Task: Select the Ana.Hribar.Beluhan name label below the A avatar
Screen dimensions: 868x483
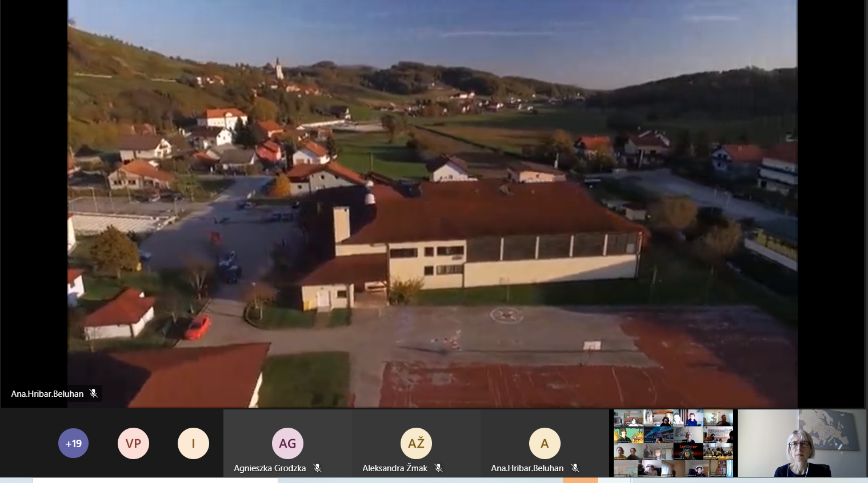Action: coord(527,468)
